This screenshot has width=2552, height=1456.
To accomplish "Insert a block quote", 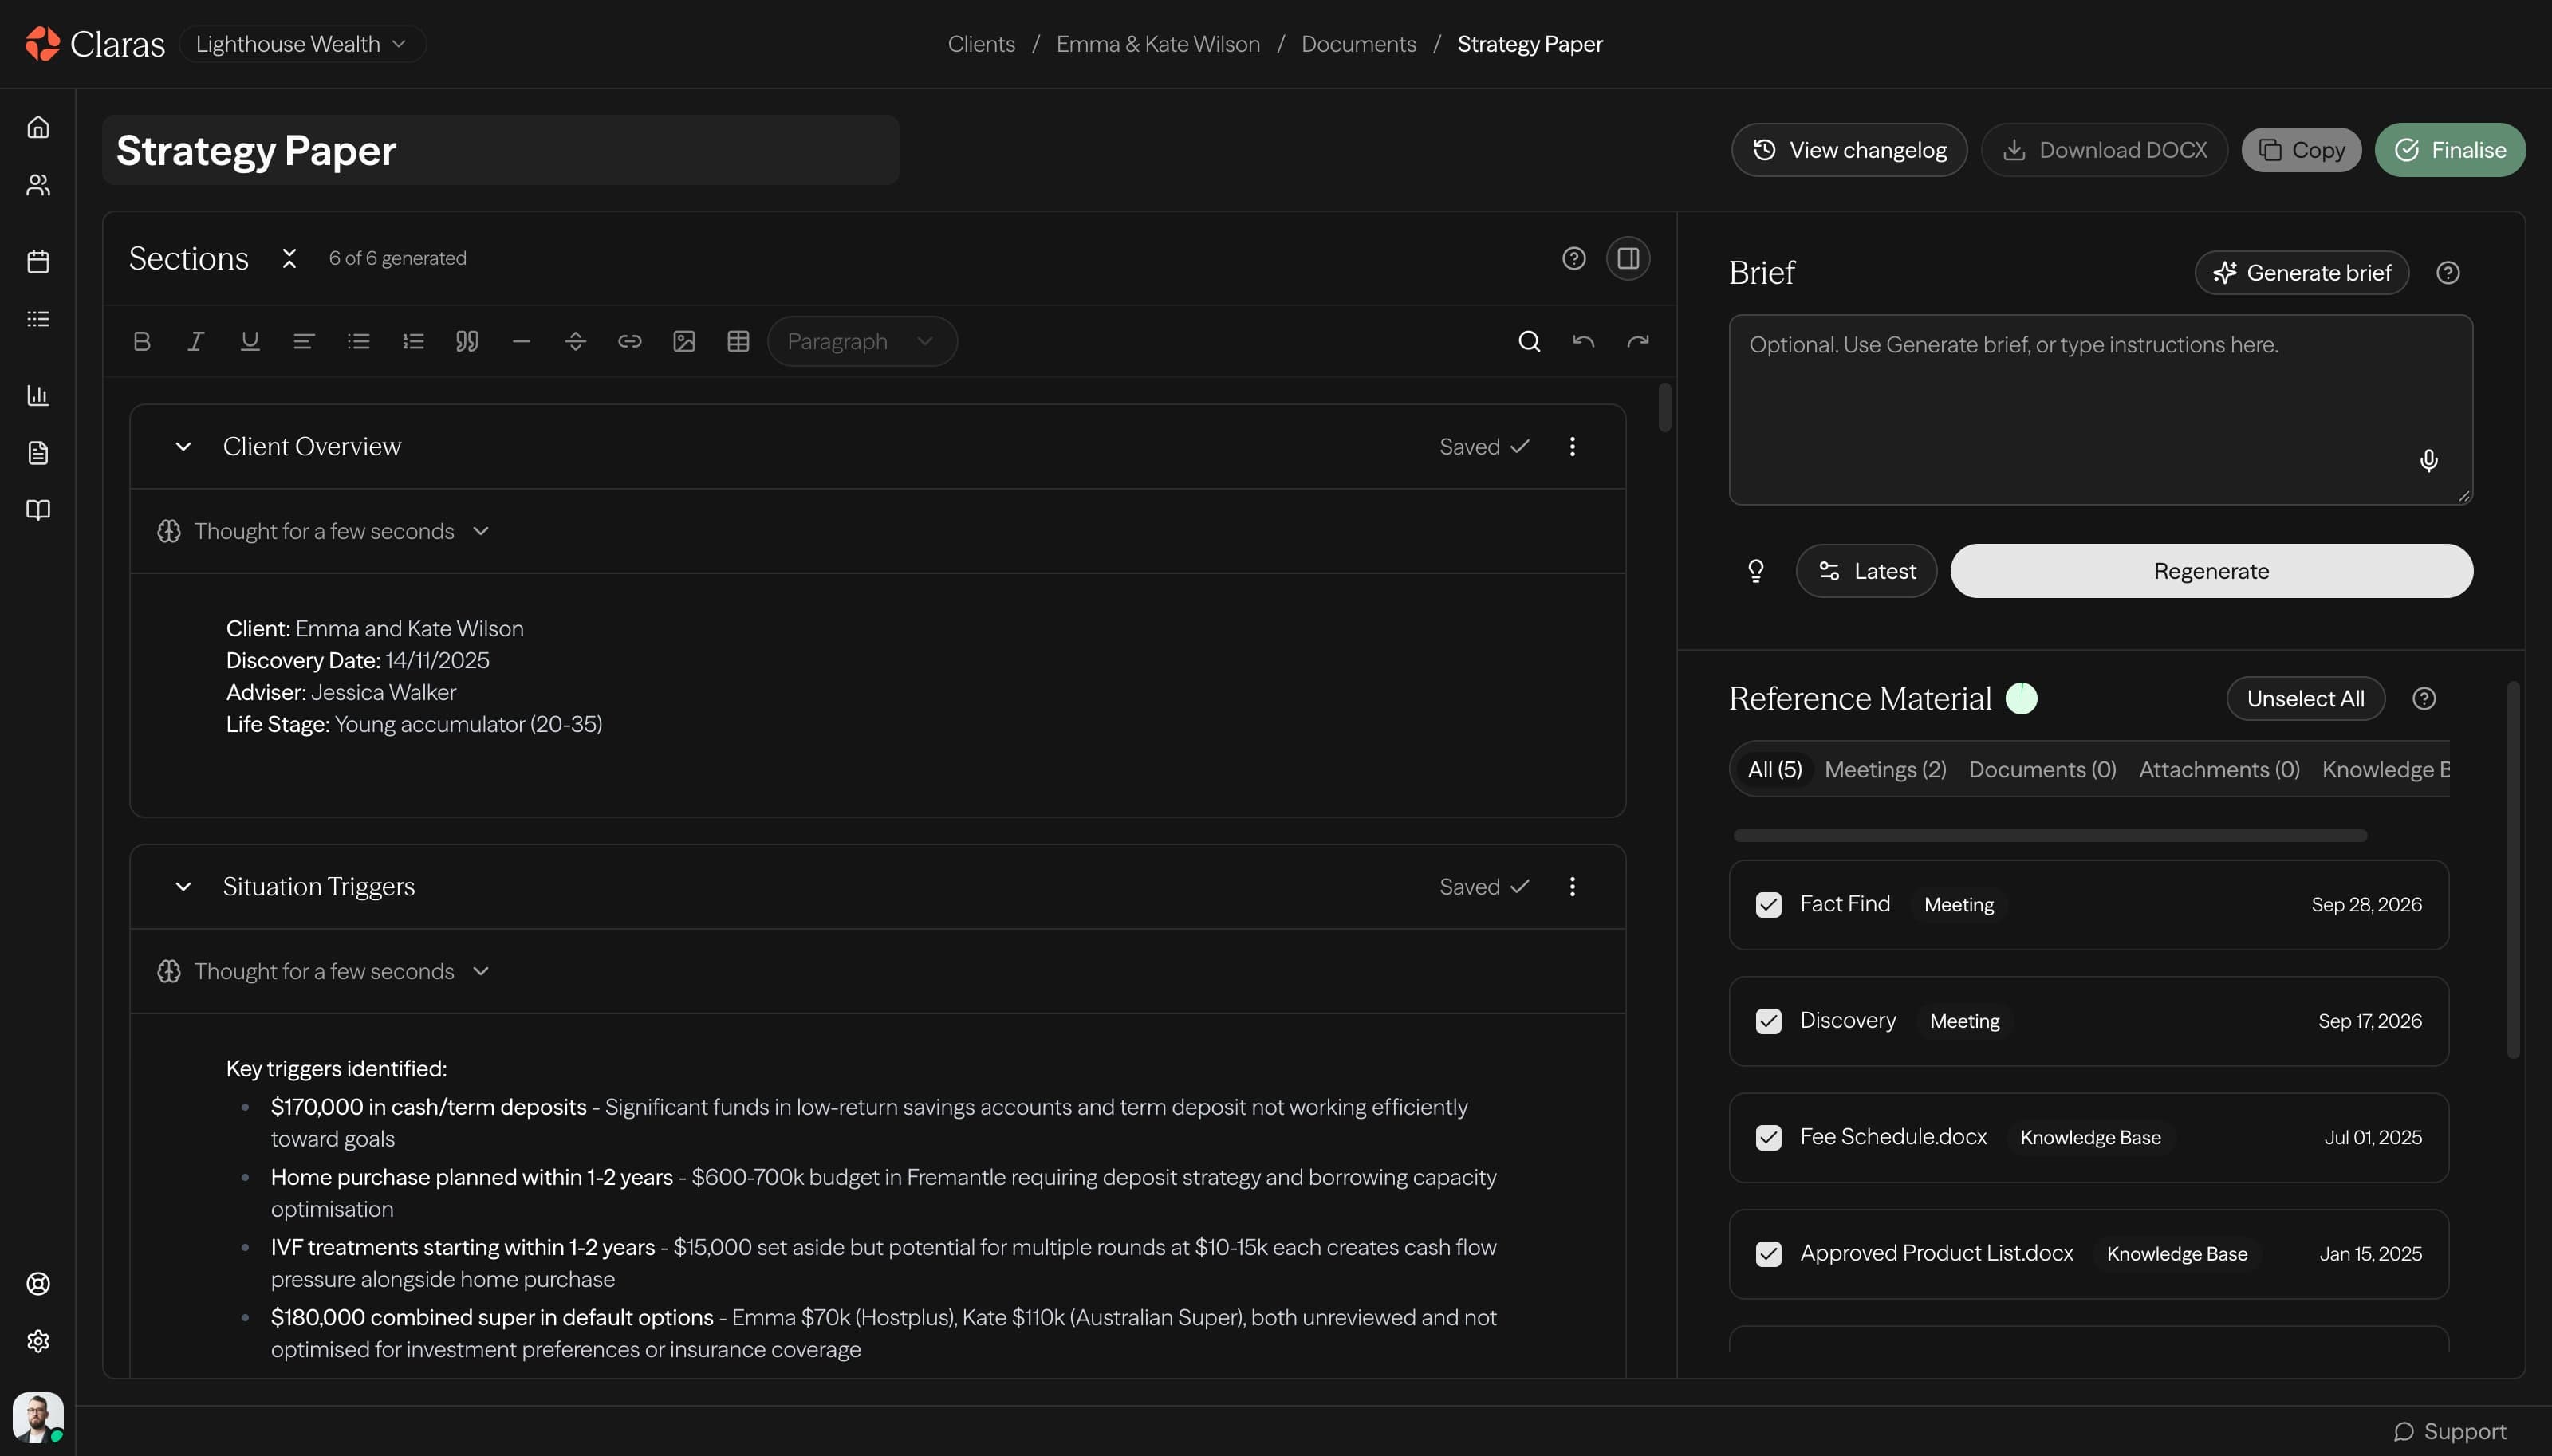I will point(467,342).
